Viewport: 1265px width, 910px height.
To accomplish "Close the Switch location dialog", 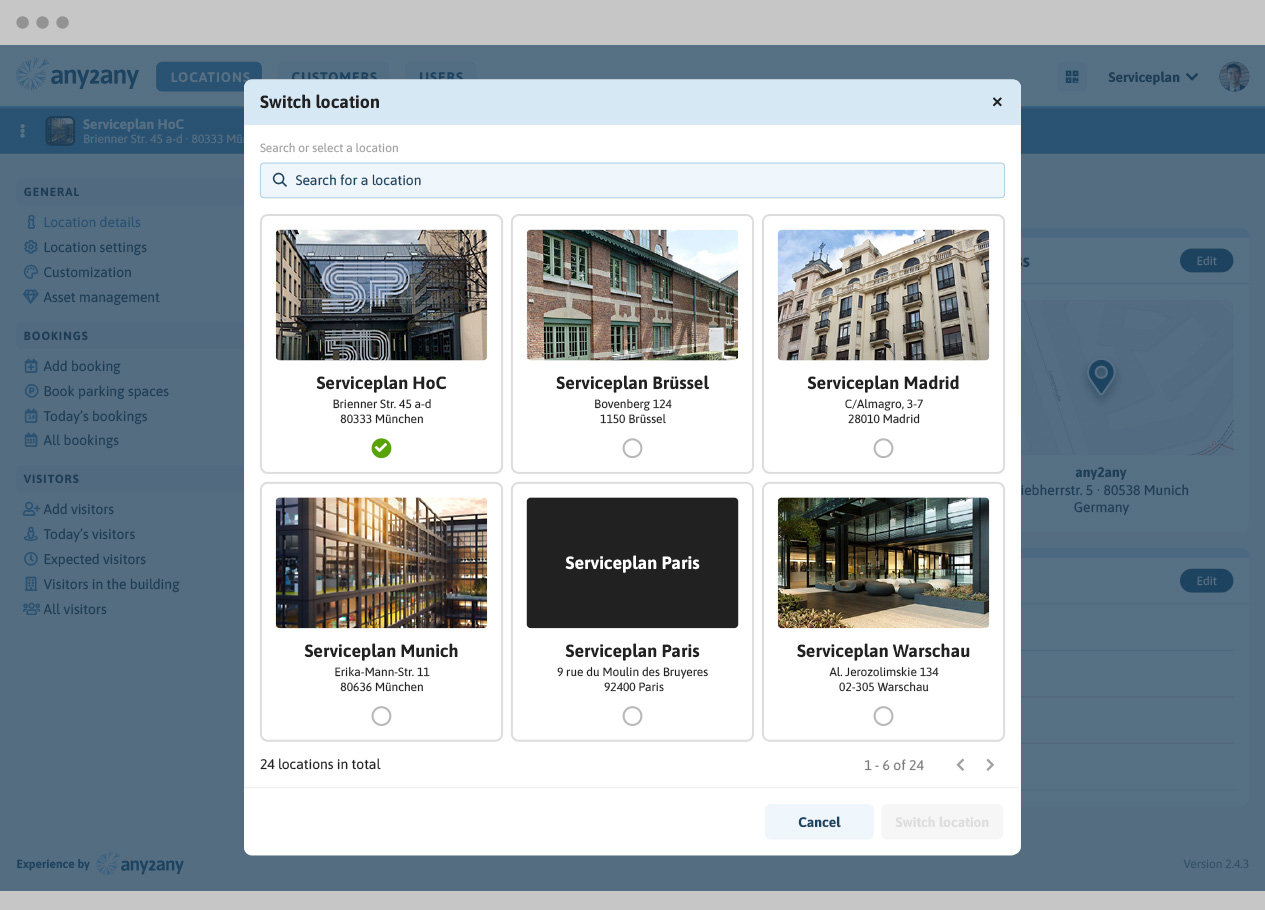I will [996, 102].
